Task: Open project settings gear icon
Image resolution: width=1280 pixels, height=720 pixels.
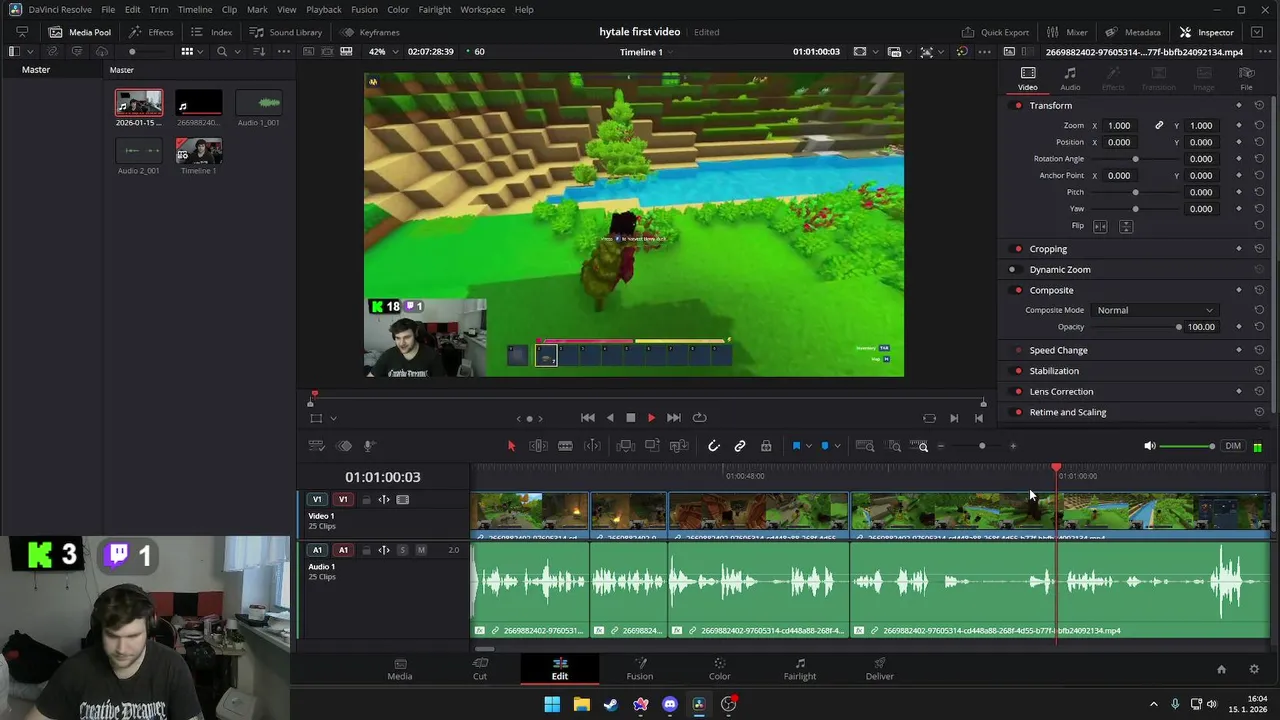Action: [1254, 669]
